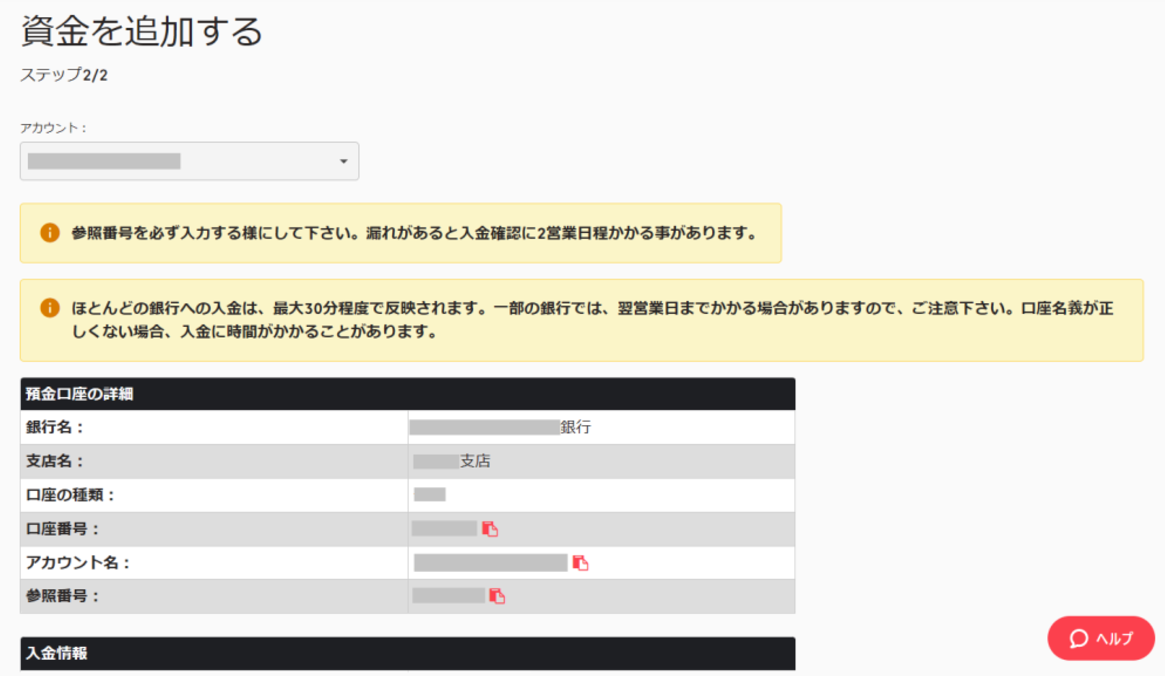Click the アカウント名 row label
The width and height of the screenshot is (1165, 676).
click(79, 563)
